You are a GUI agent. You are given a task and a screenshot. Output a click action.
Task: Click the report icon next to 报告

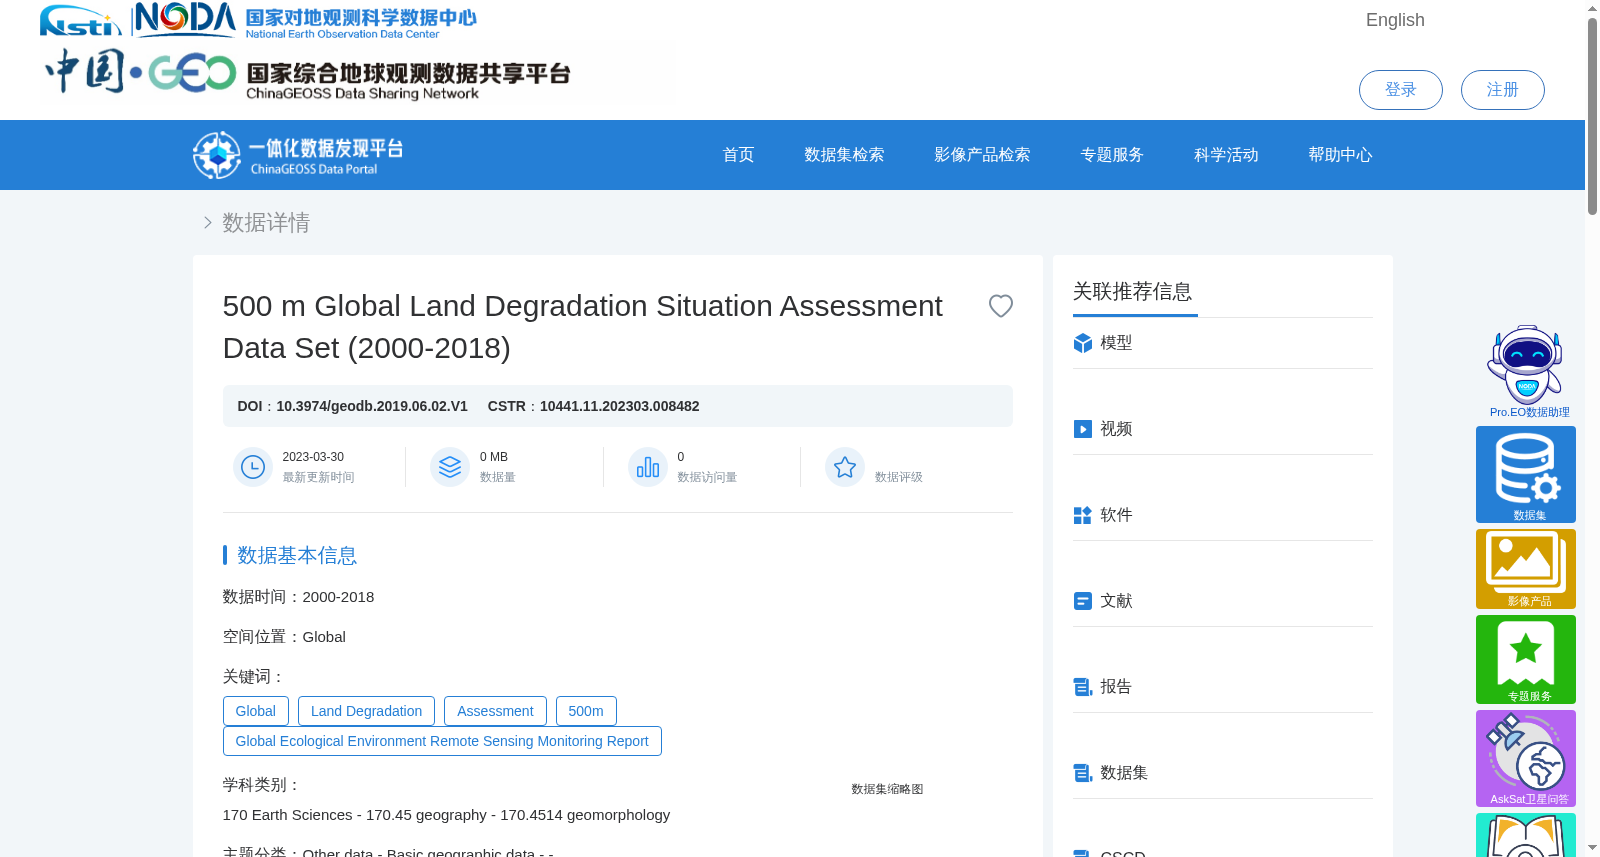[x=1082, y=687]
